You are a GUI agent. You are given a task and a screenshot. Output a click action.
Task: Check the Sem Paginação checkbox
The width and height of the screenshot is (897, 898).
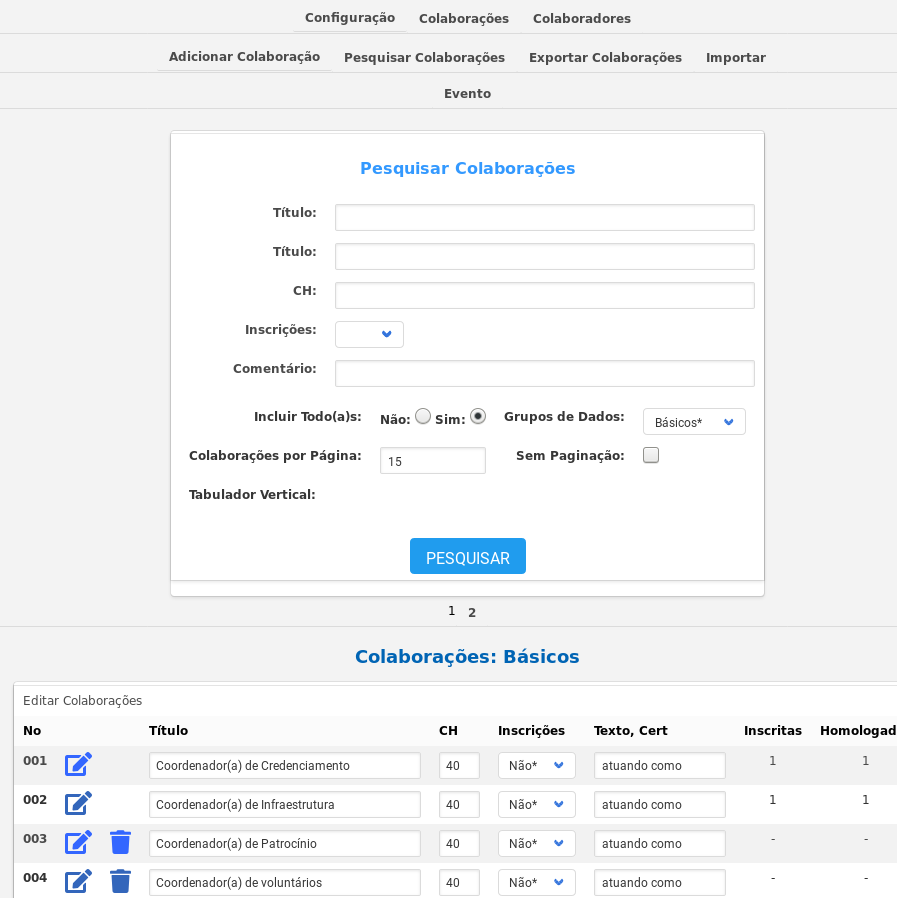point(651,455)
